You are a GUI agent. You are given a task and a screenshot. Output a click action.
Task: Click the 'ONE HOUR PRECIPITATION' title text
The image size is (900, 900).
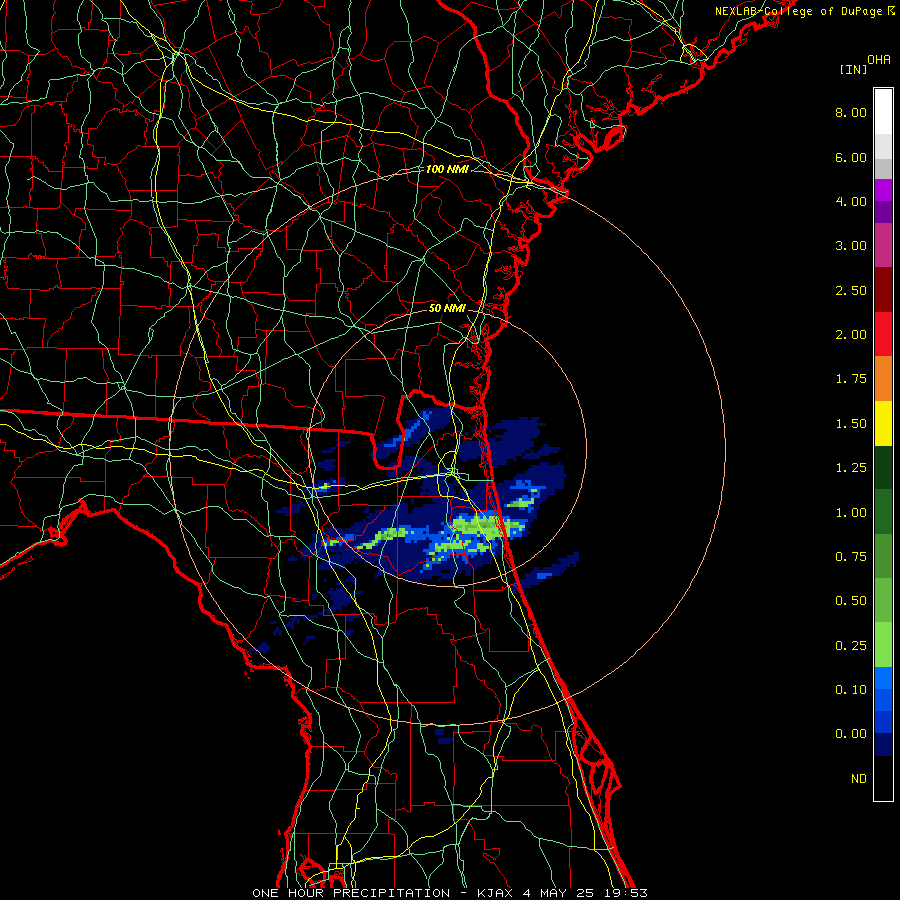pos(351,893)
